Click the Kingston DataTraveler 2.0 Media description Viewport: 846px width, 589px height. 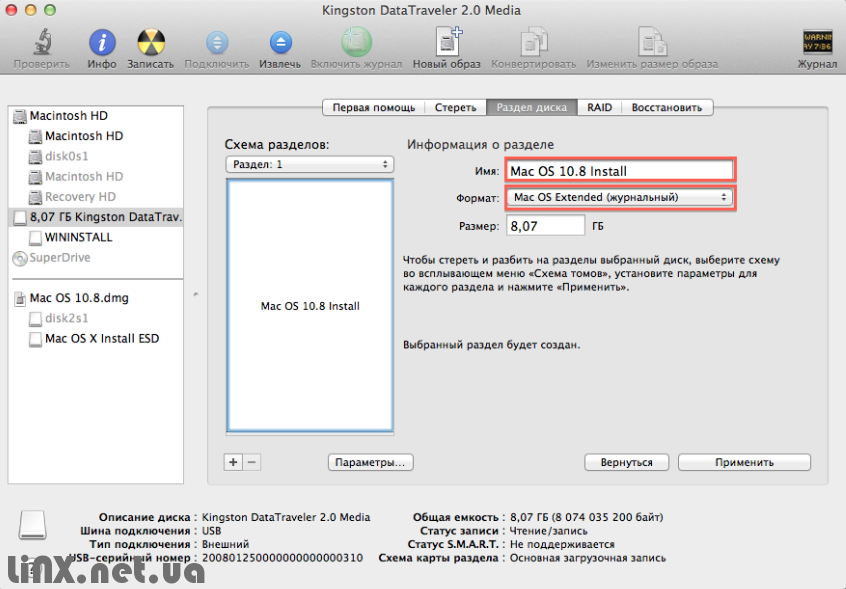[x=286, y=517]
